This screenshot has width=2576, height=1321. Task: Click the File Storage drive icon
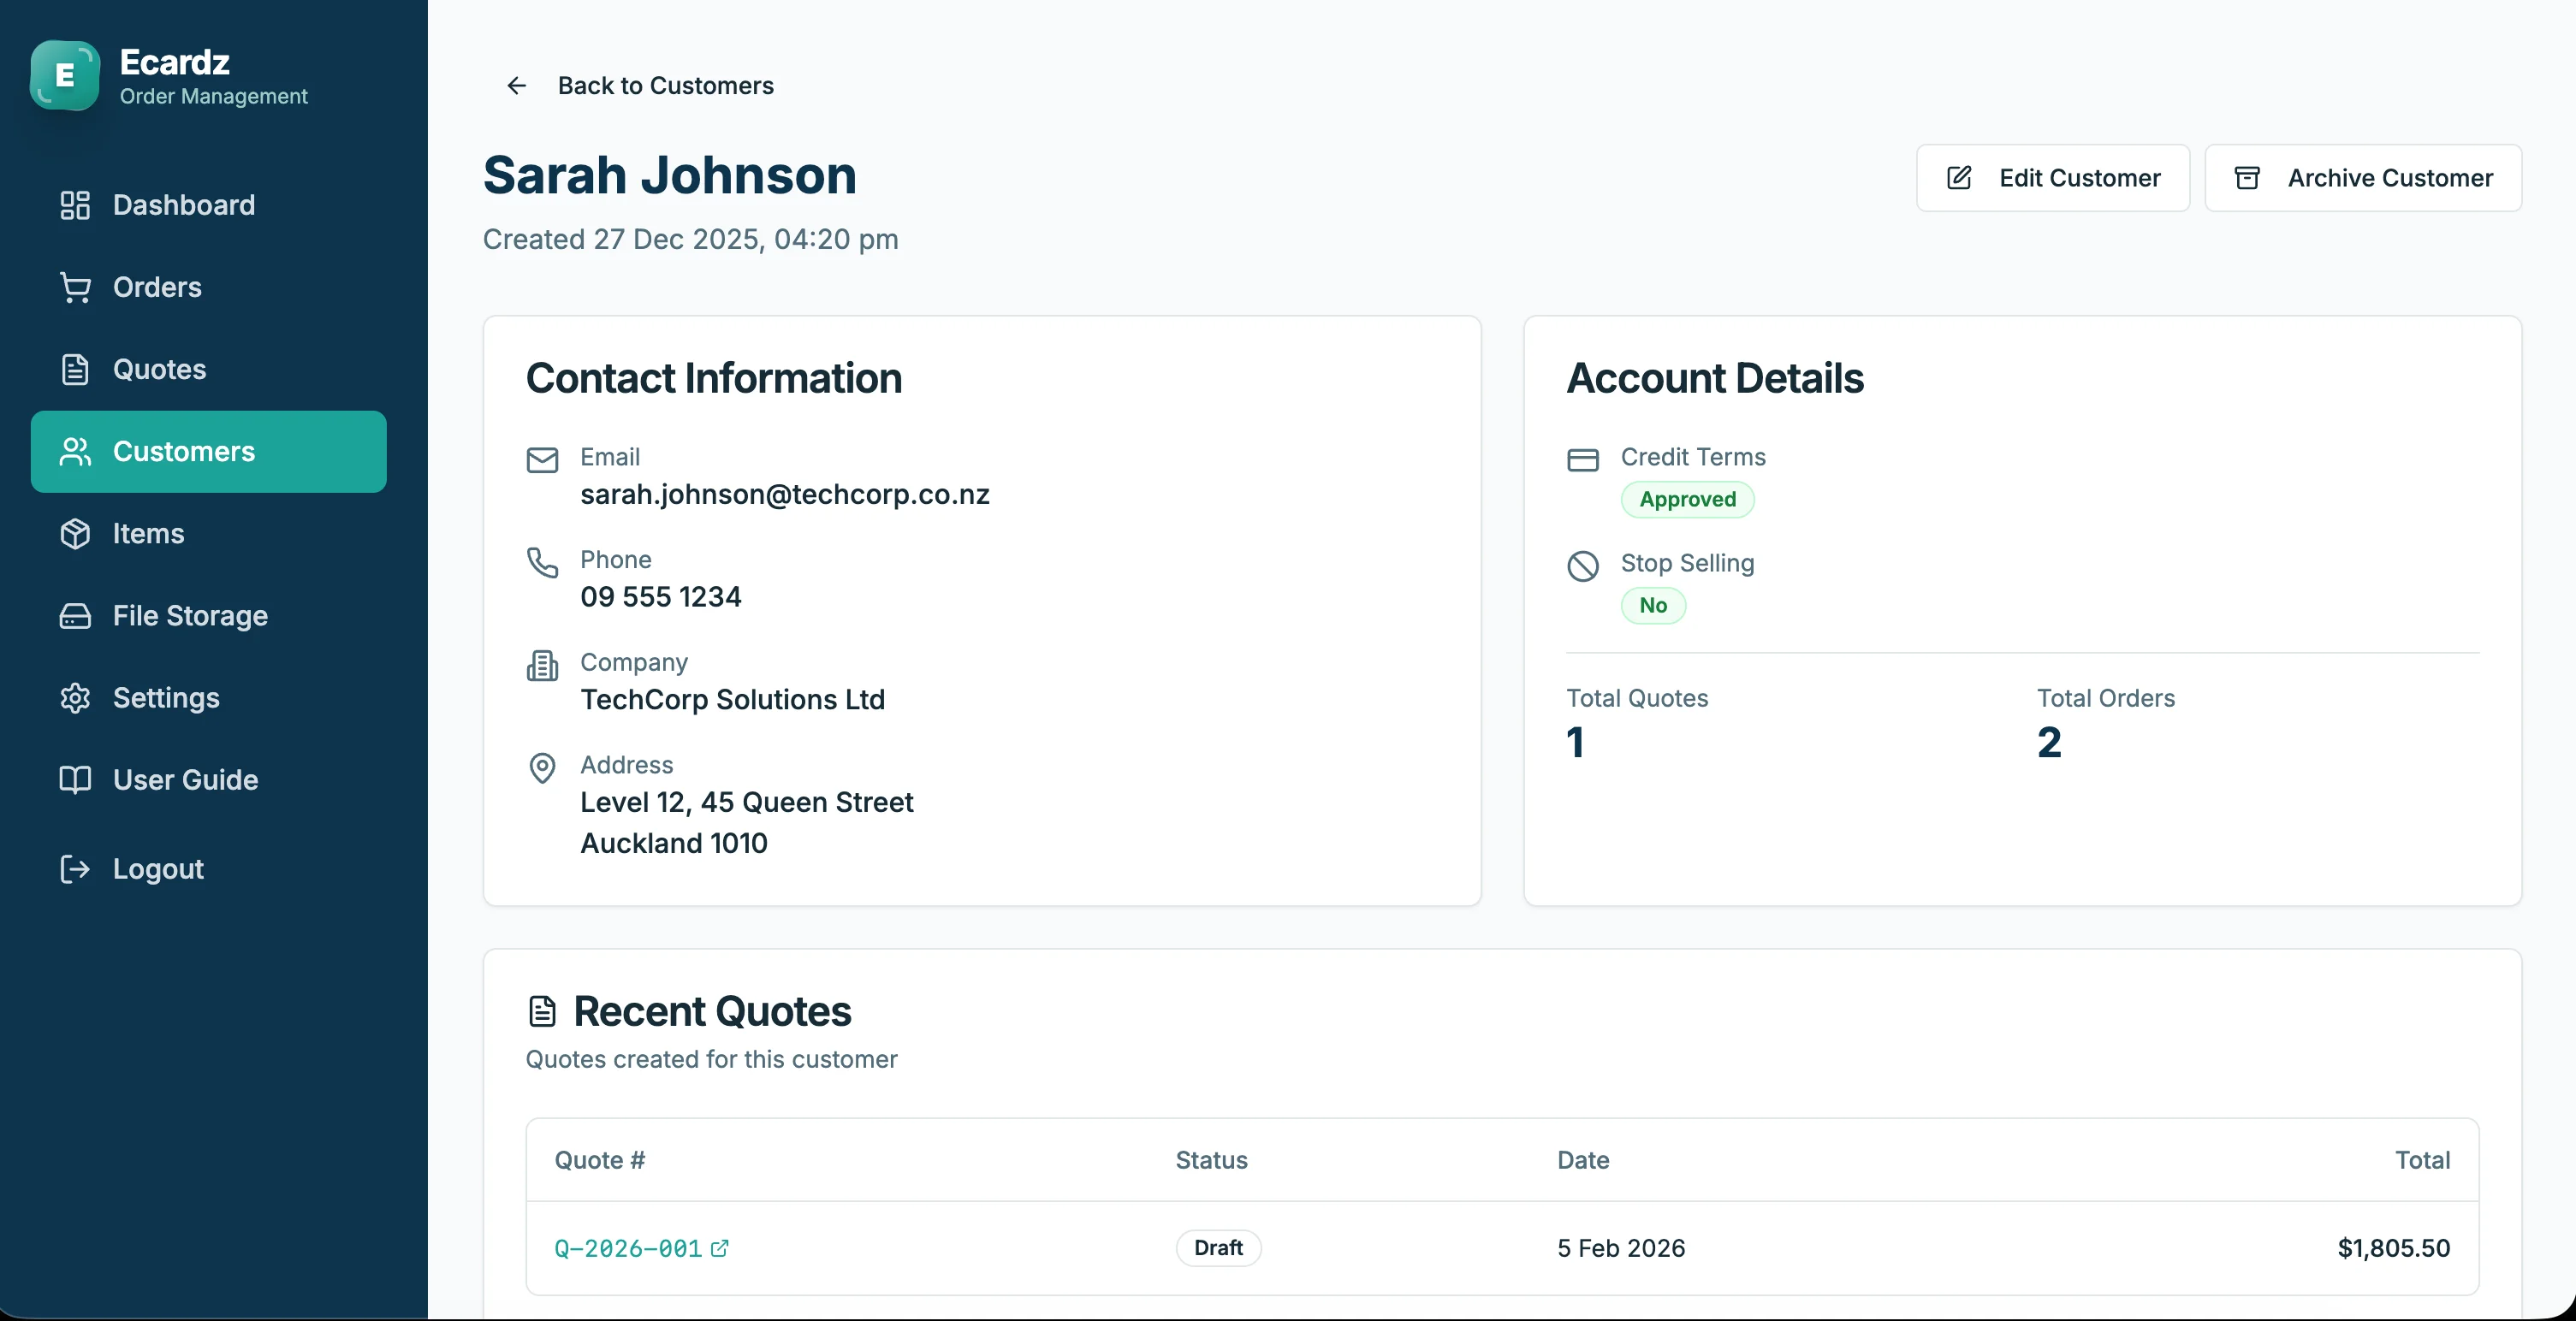click(x=75, y=615)
